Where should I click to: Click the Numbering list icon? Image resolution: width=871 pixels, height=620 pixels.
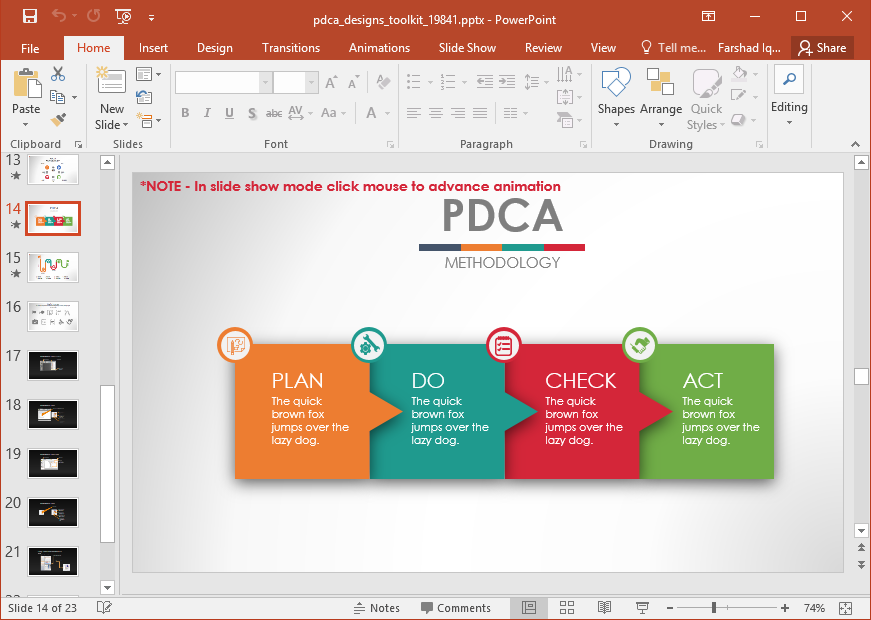[x=448, y=82]
